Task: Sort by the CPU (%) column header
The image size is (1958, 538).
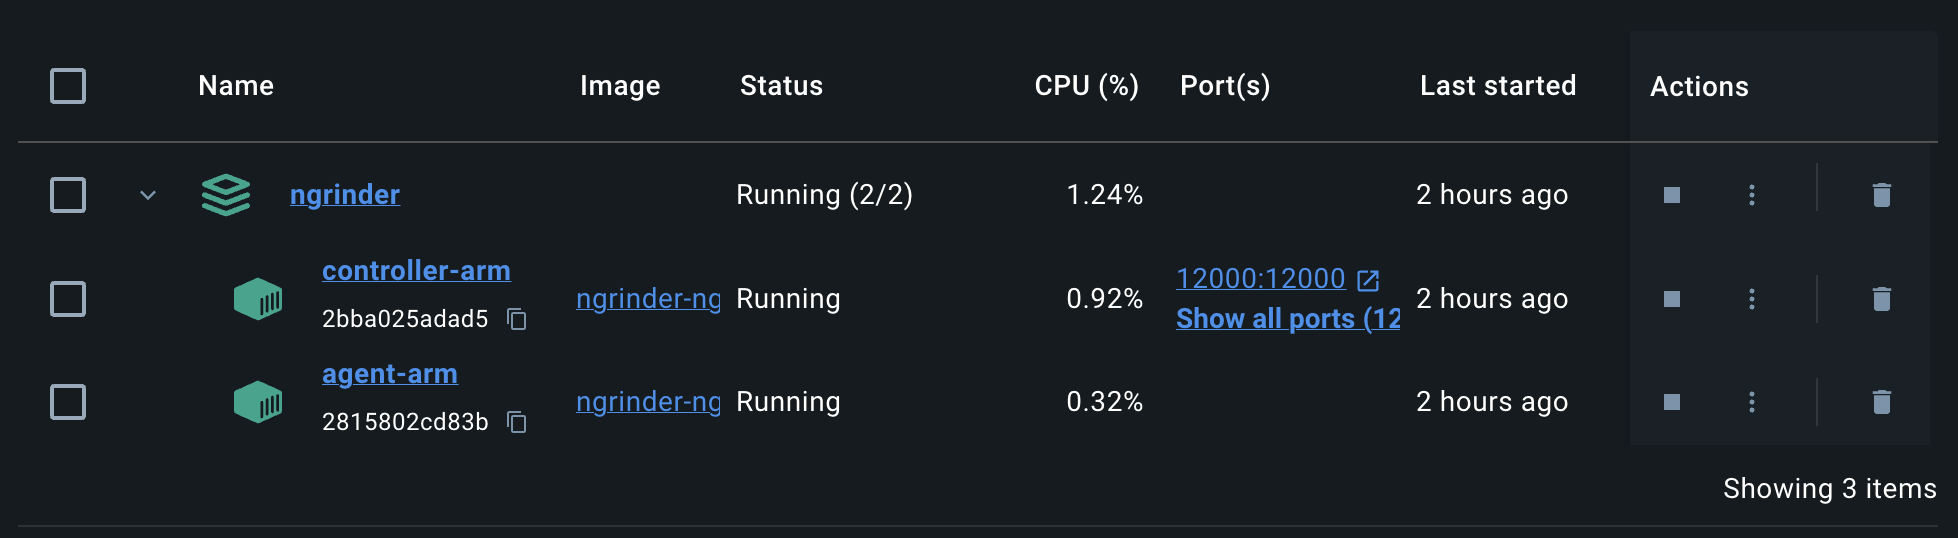Action: coord(1087,86)
